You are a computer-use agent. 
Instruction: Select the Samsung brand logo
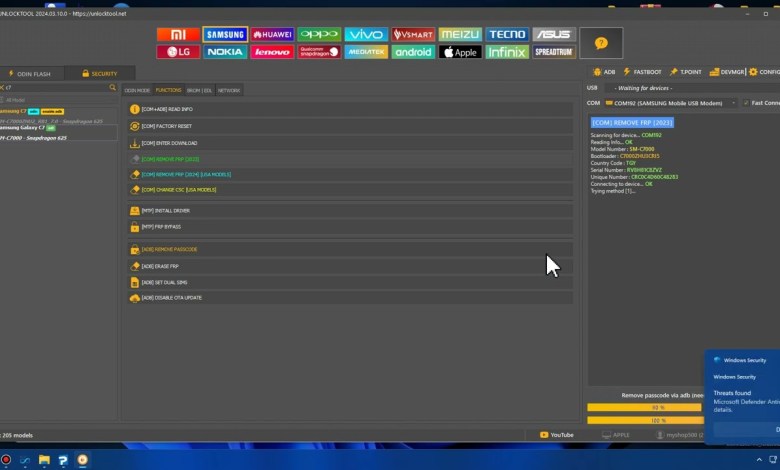pos(225,34)
